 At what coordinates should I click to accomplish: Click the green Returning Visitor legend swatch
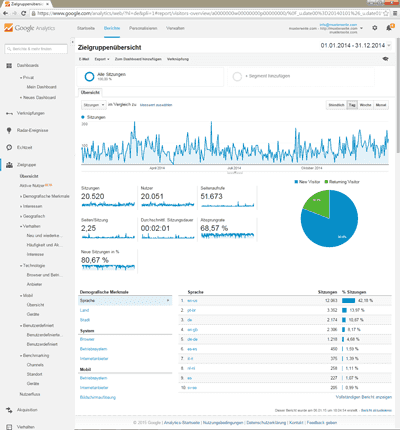pos(326,182)
